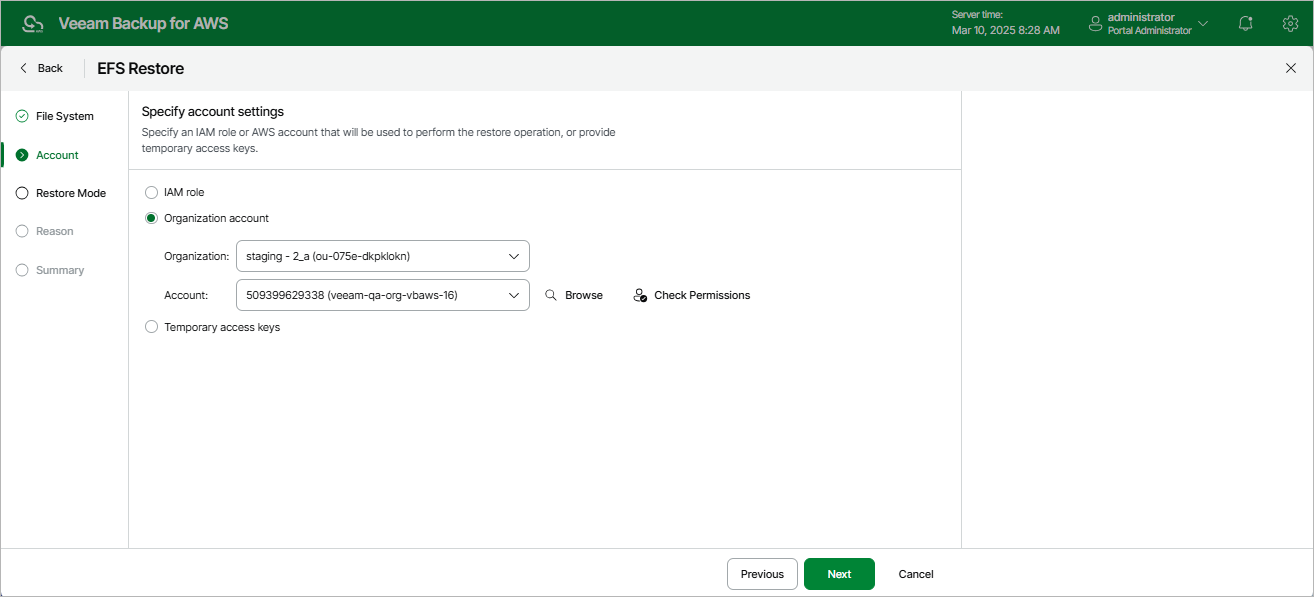Viewport: 1314px width, 597px height.
Task: Select the Organization account option
Action: click(151, 217)
